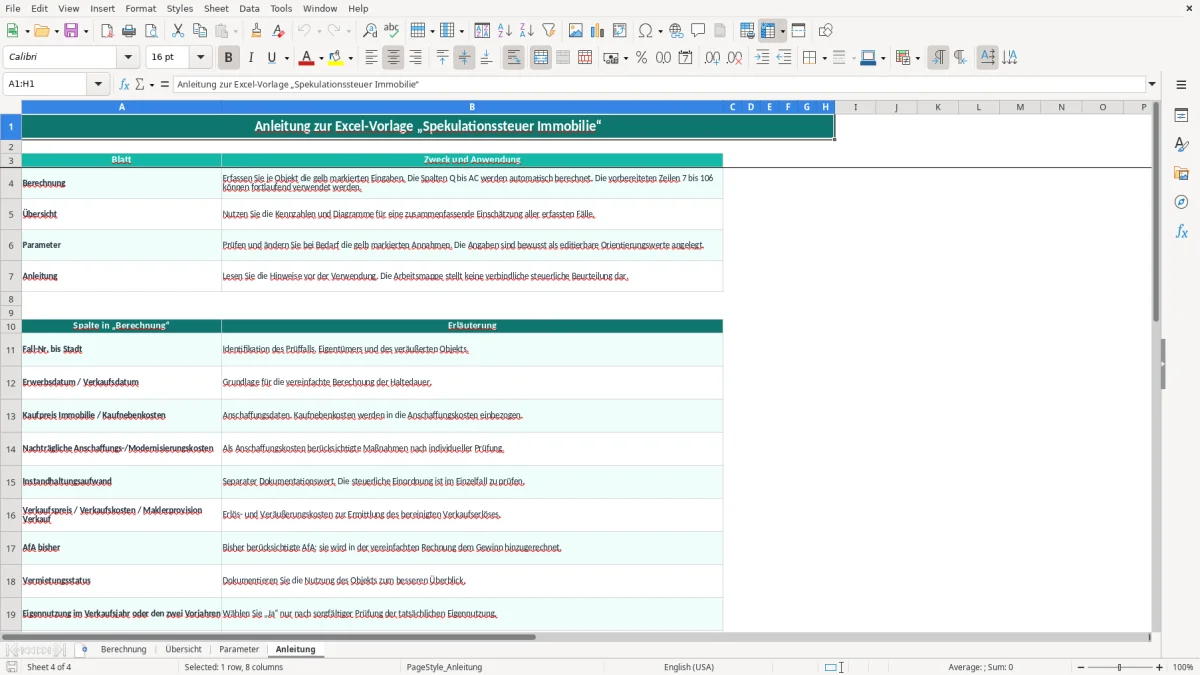Adjust the zoom slider

(1119, 667)
